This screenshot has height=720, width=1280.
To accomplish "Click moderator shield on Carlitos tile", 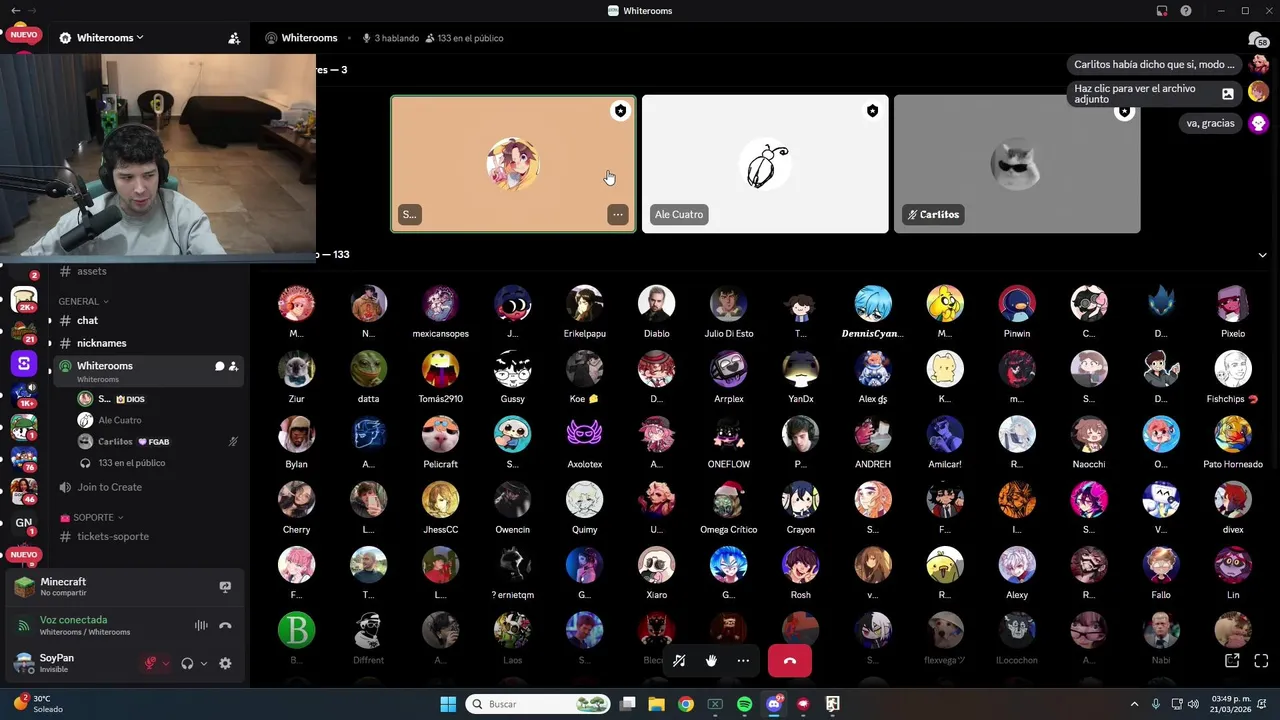I will [x=1124, y=111].
